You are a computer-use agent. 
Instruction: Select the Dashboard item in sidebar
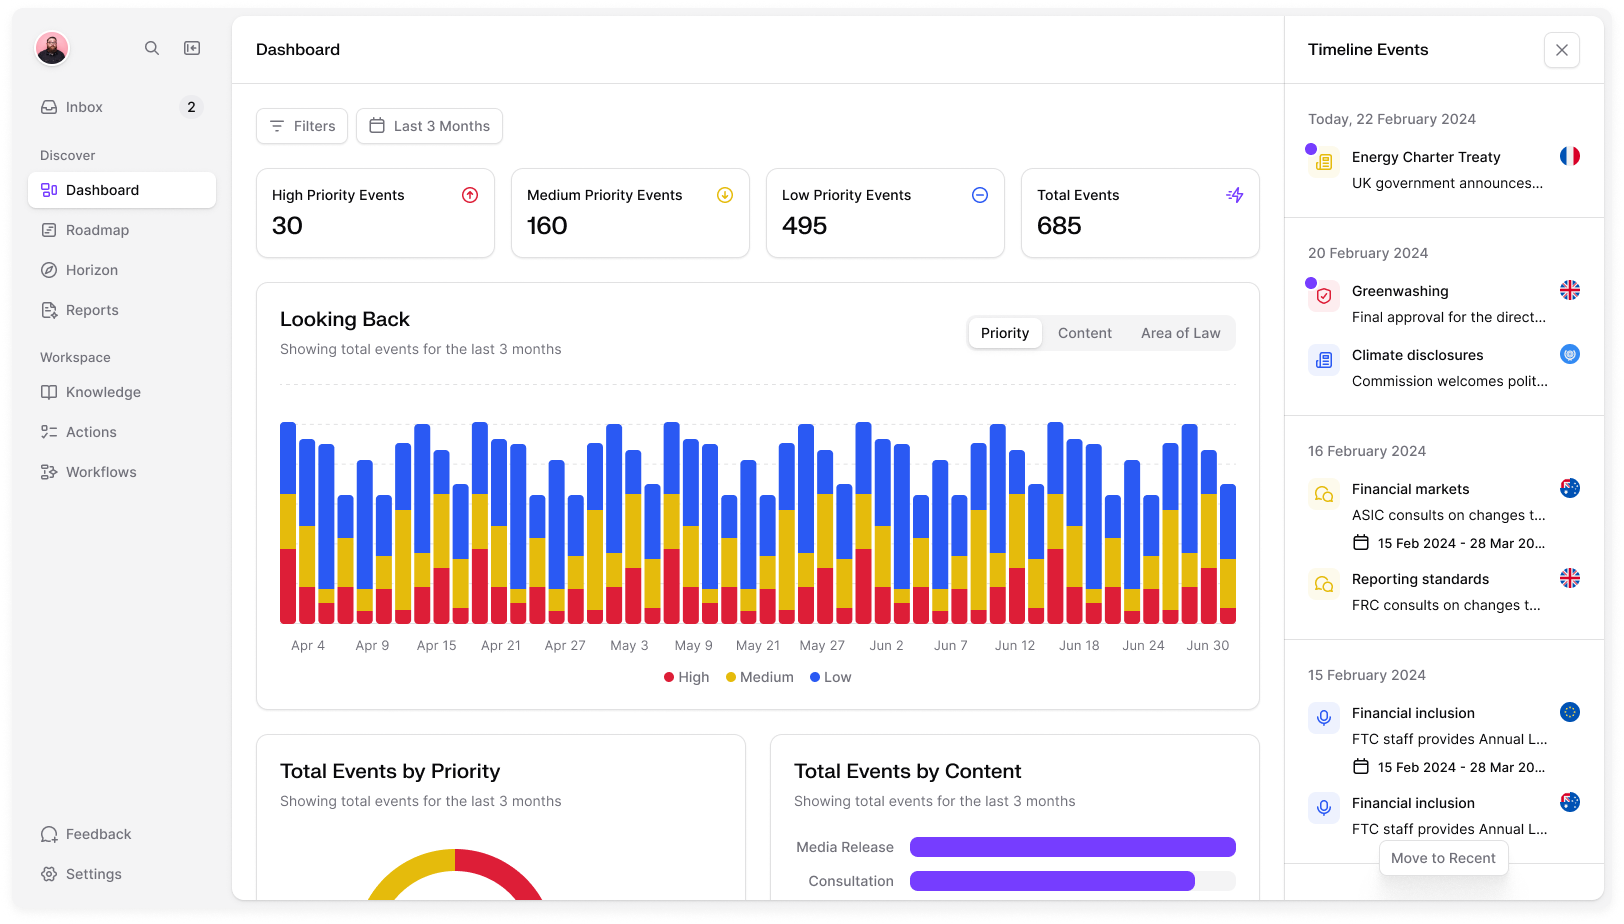(x=122, y=190)
